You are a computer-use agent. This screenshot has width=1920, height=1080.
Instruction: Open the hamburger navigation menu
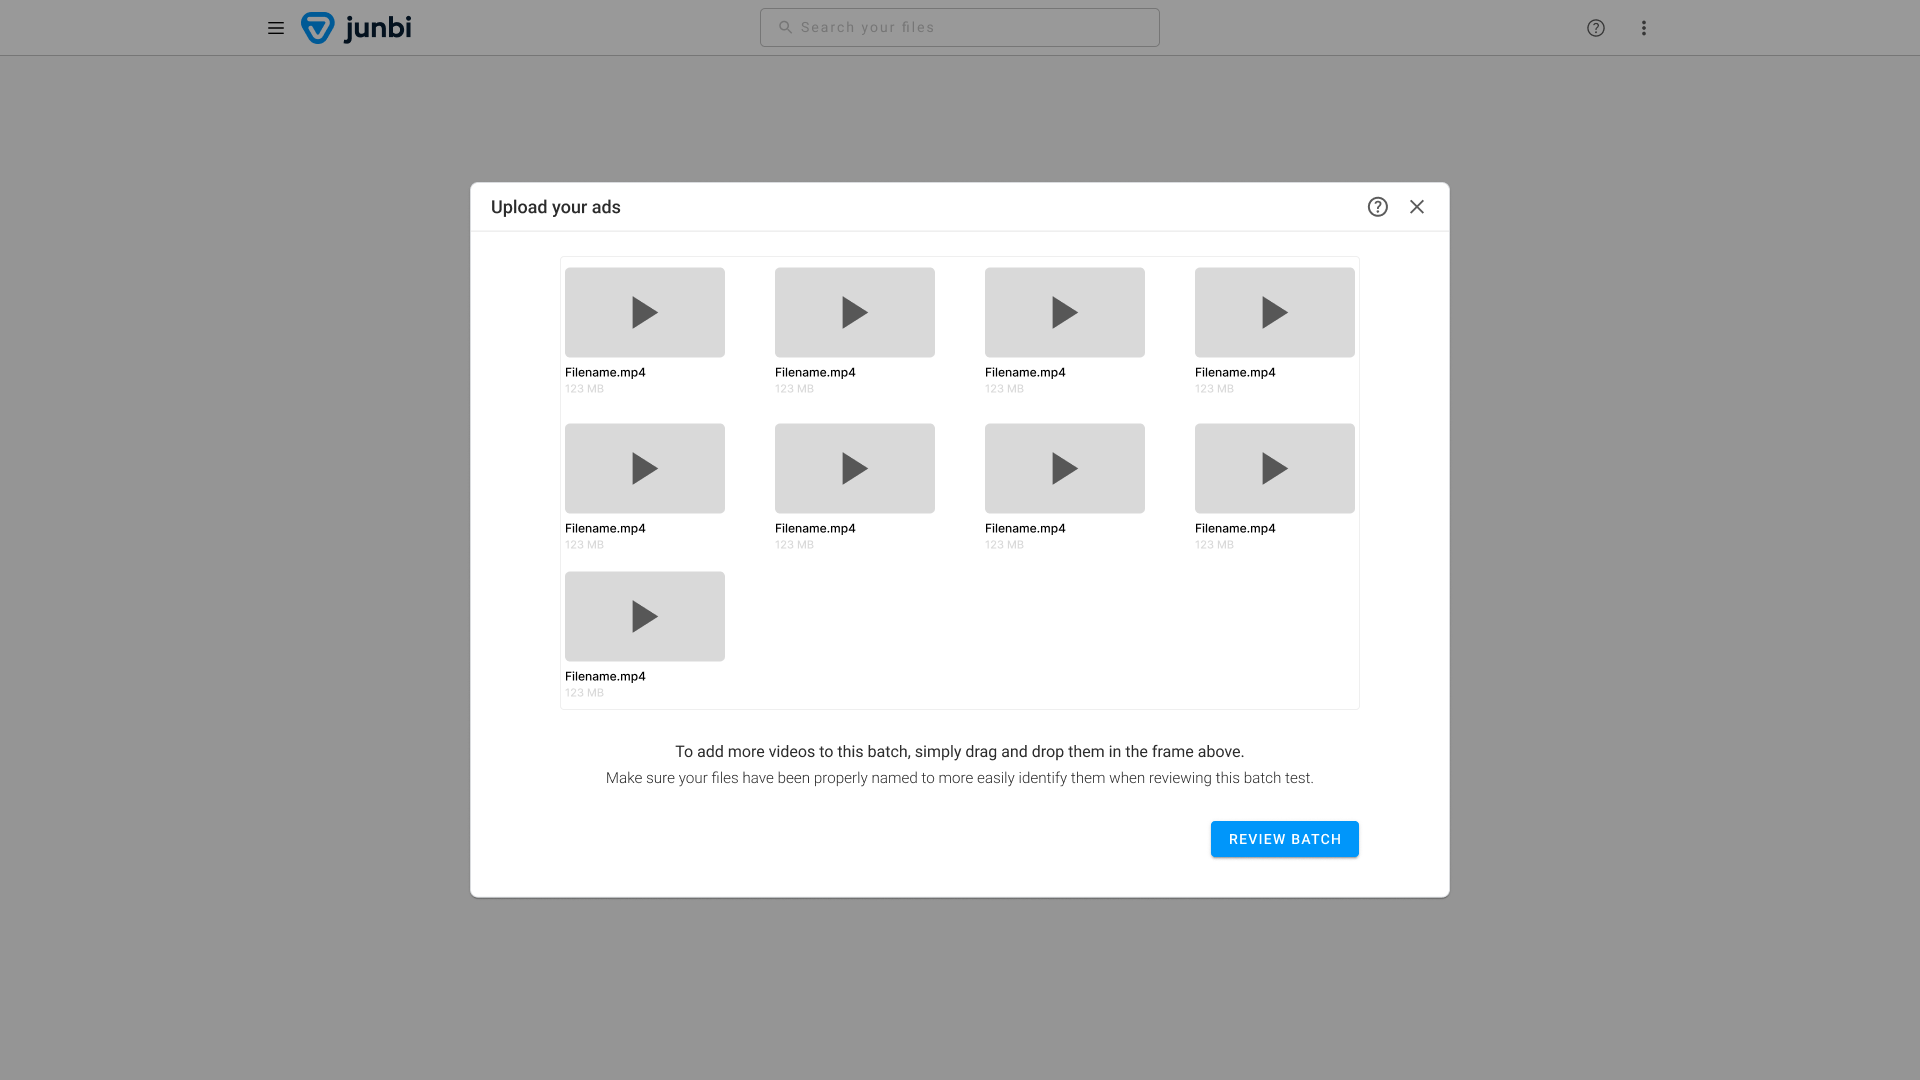(276, 28)
